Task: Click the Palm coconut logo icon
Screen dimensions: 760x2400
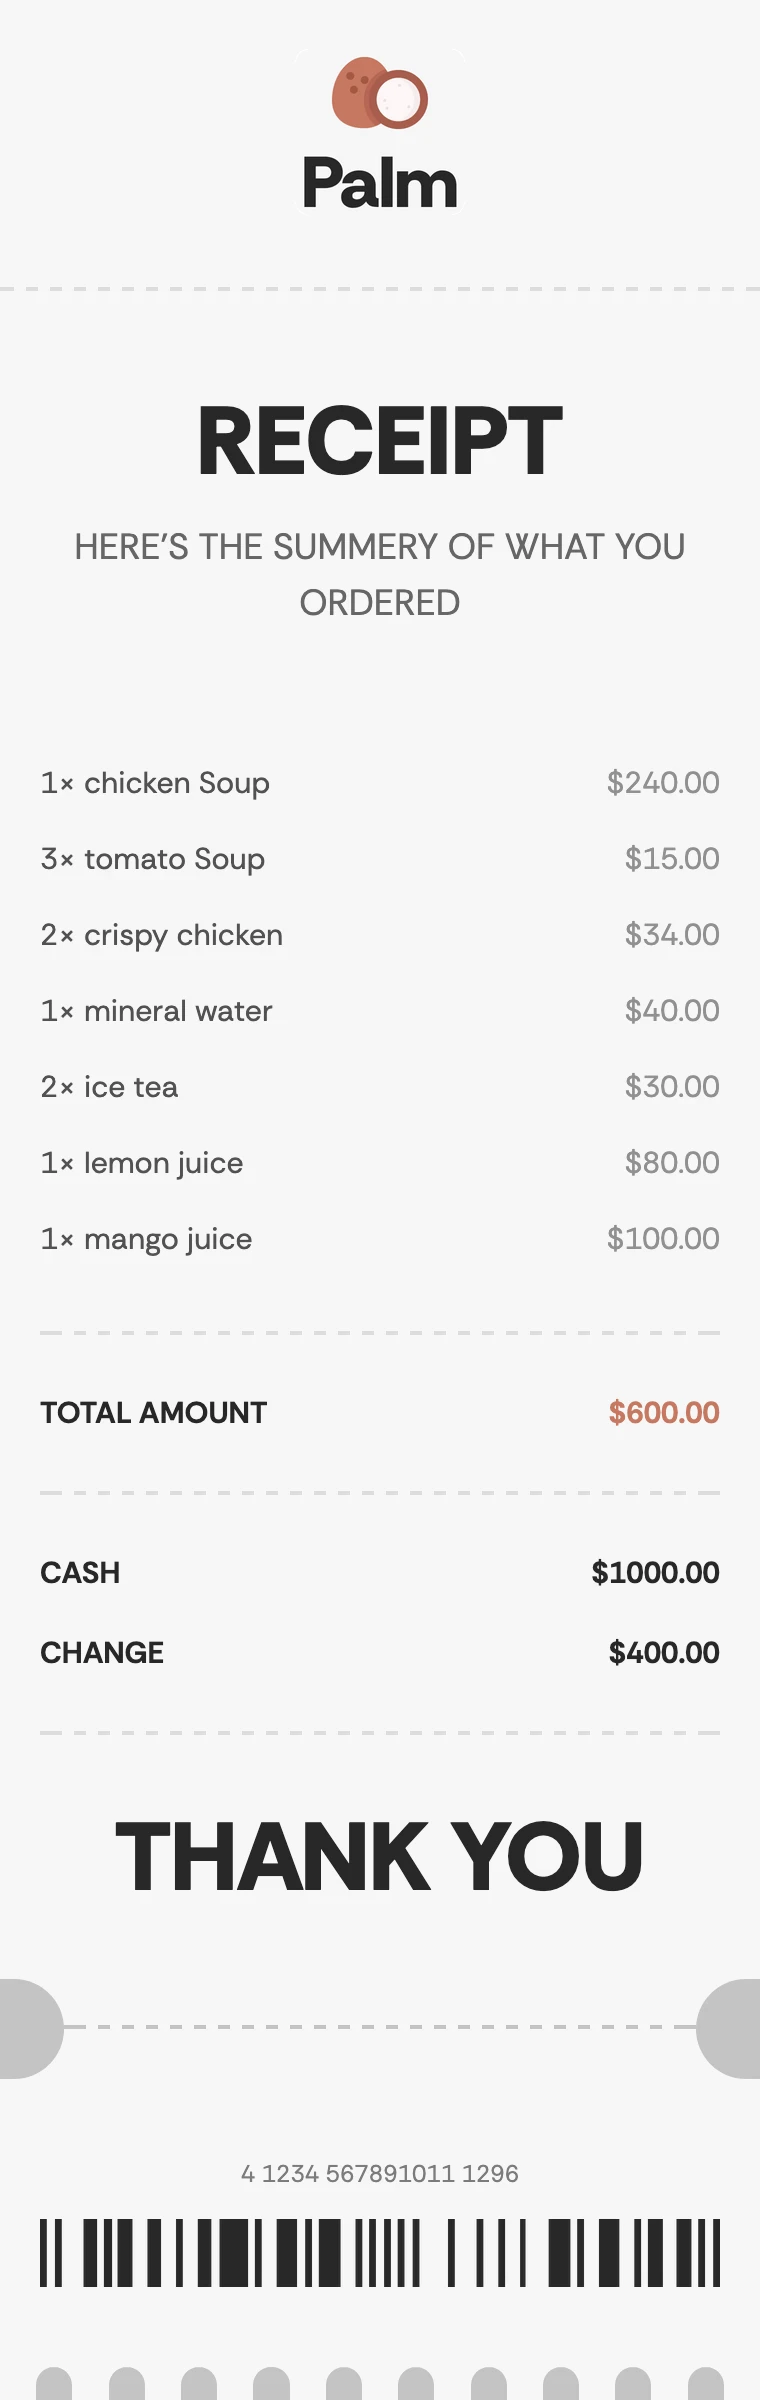Action: click(x=380, y=93)
